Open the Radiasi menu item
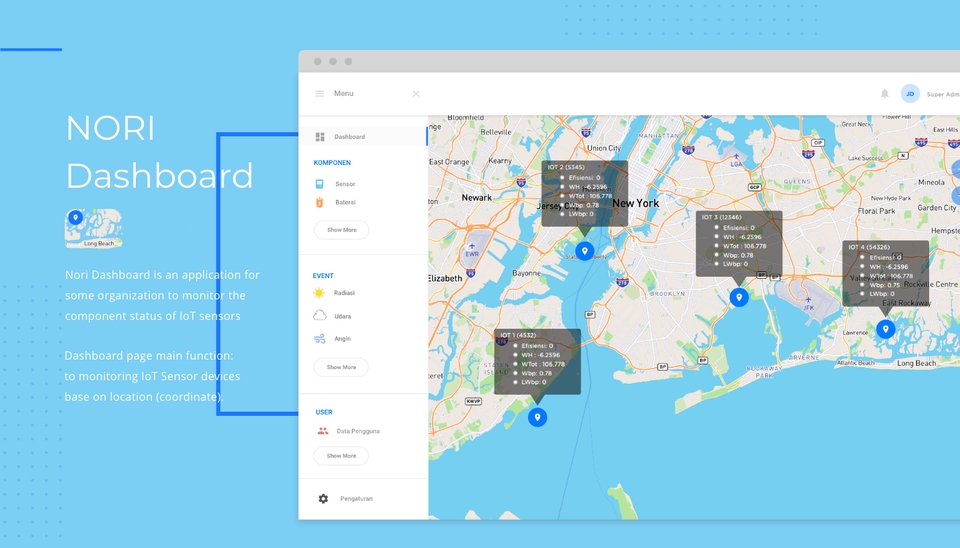The height and width of the screenshot is (548, 960). [x=344, y=293]
